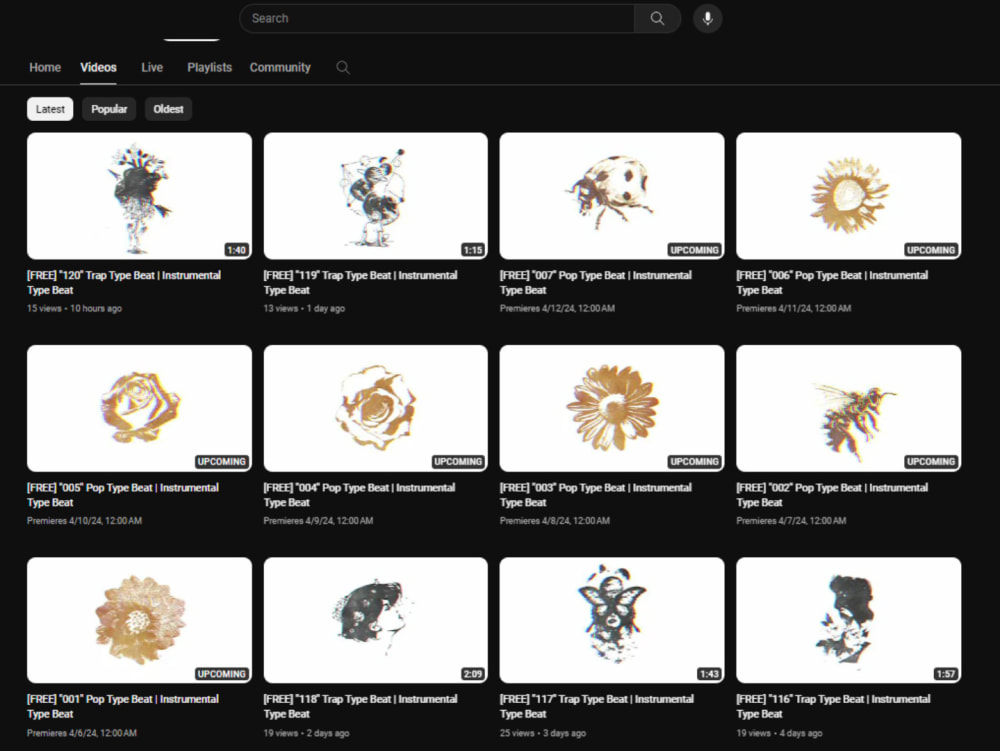Viewport: 1000px width, 751px height.
Task: Open the "002" Pop bee thumbnail
Action: point(849,408)
